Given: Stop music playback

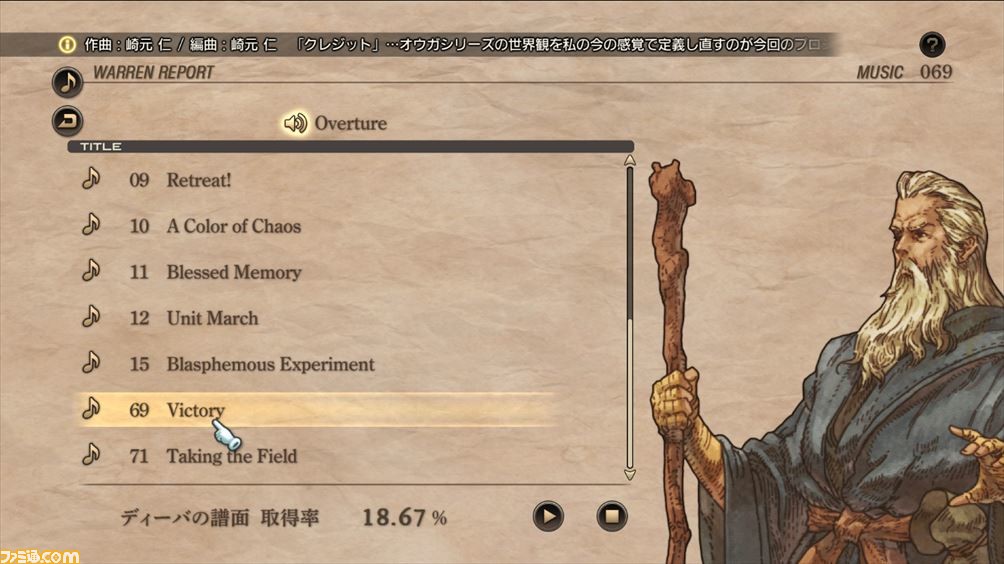Looking at the screenshot, I should pos(611,516).
